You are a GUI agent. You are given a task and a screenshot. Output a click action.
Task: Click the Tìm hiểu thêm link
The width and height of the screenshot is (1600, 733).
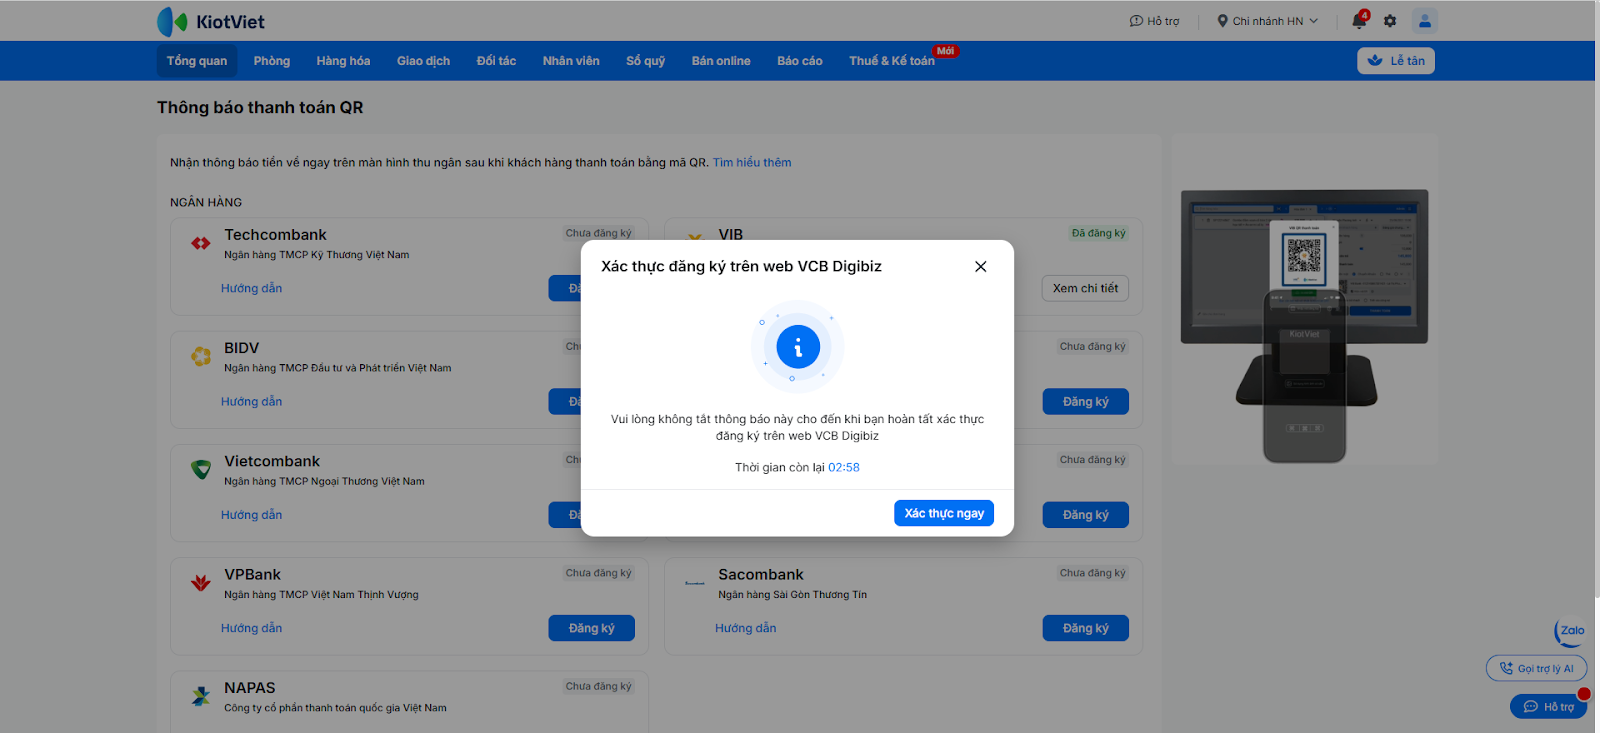752,162
